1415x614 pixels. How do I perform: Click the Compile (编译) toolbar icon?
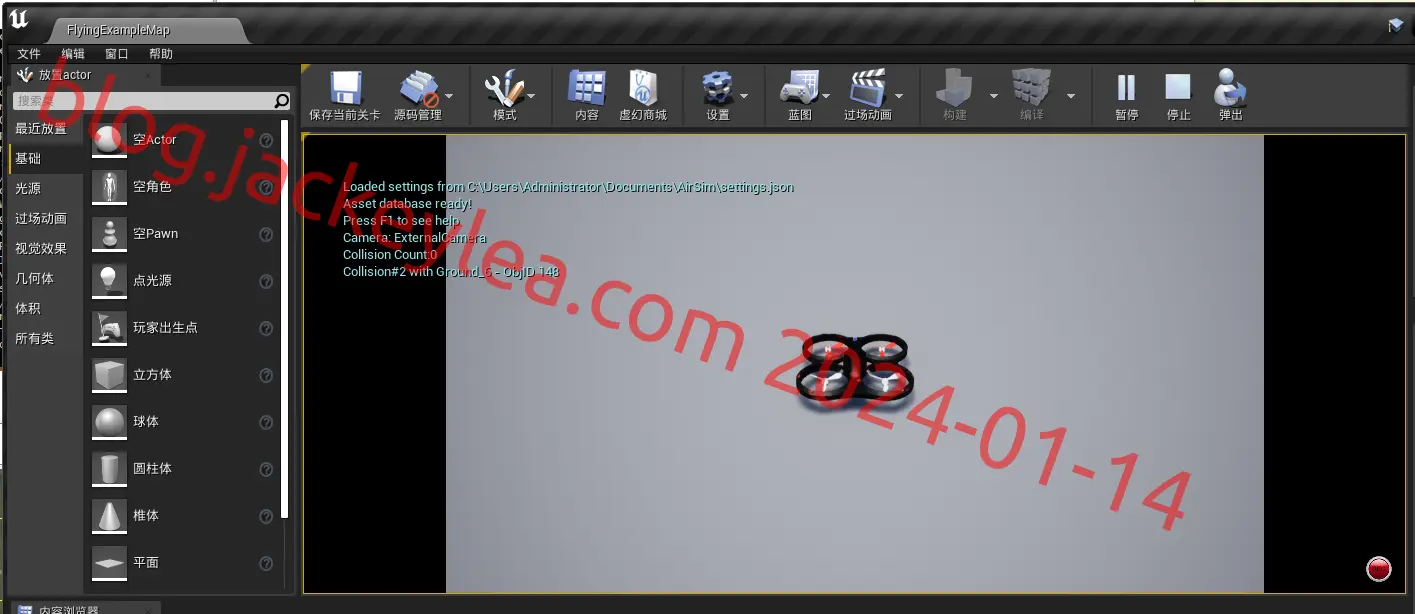point(1031,88)
